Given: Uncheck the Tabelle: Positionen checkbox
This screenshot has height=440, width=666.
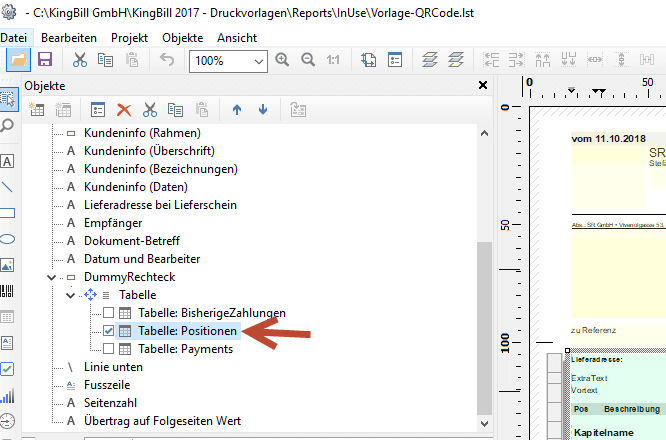Looking at the screenshot, I should [108, 331].
